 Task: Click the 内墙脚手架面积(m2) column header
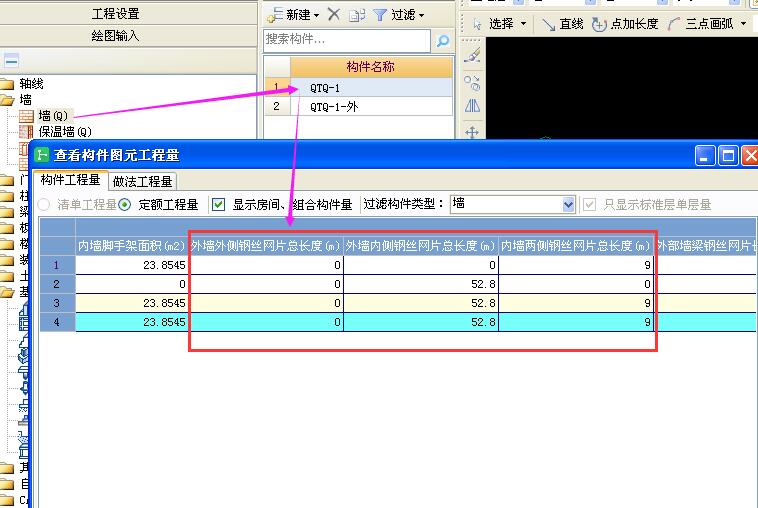(x=131, y=246)
